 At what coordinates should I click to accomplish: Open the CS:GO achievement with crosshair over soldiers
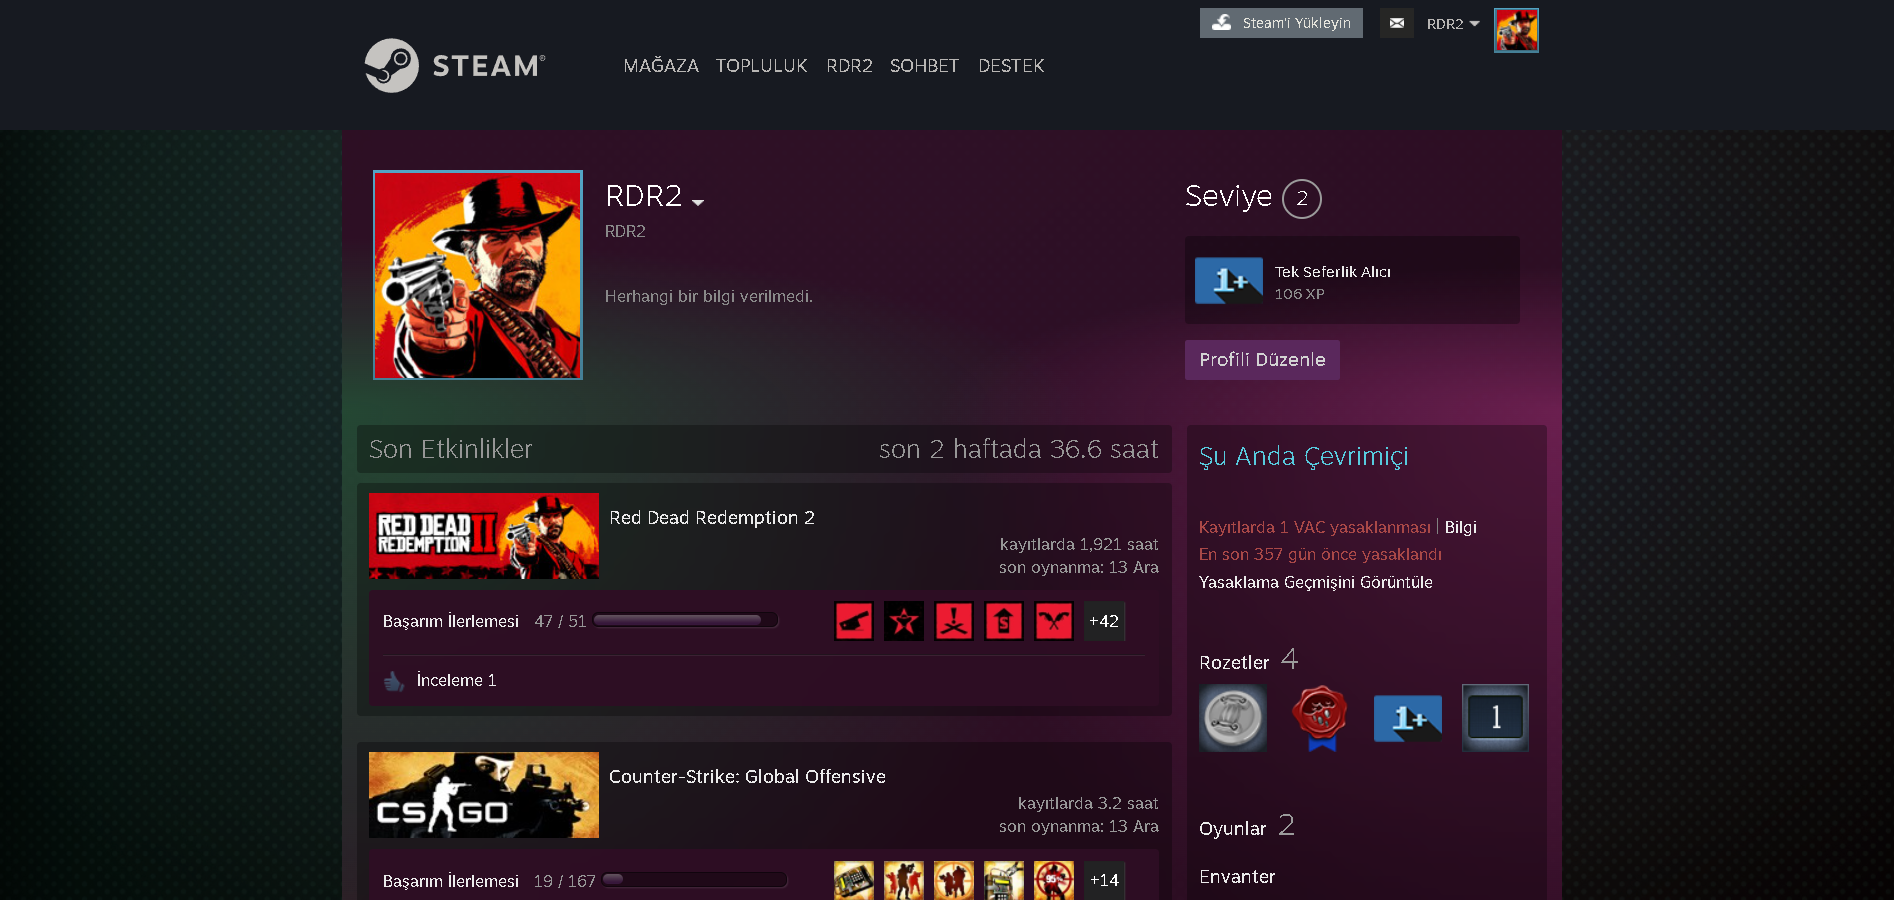[x=954, y=880]
